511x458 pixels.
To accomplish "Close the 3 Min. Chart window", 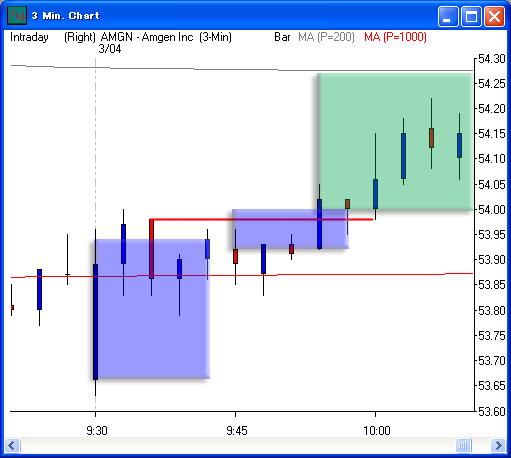I will [494, 16].
